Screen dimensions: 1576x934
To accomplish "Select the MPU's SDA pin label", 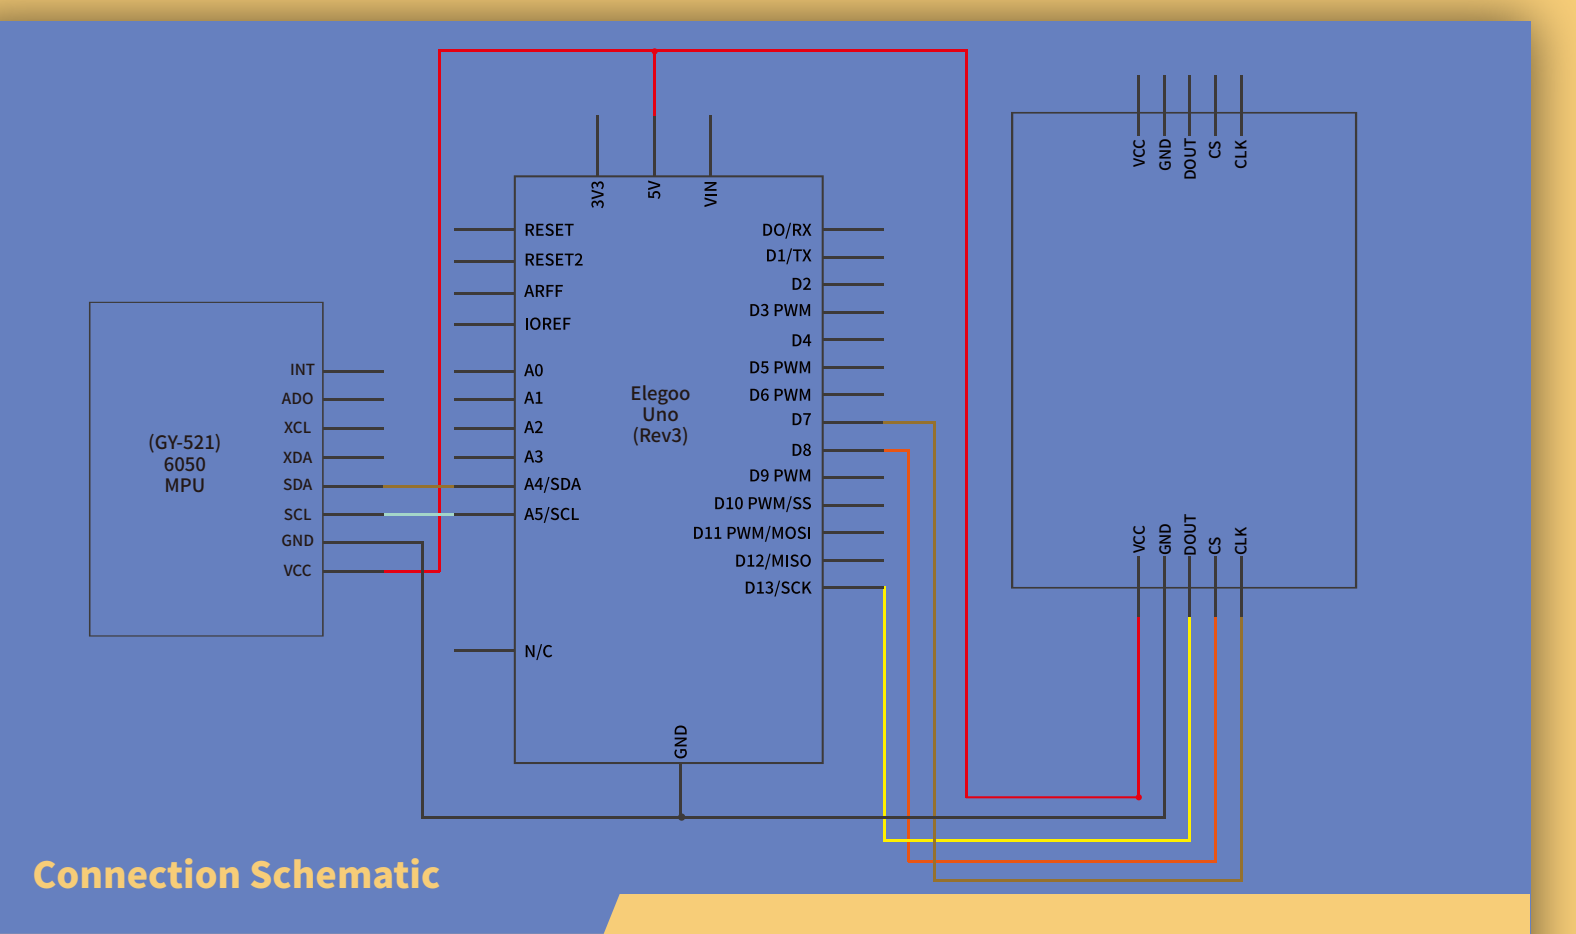I will [x=297, y=485].
